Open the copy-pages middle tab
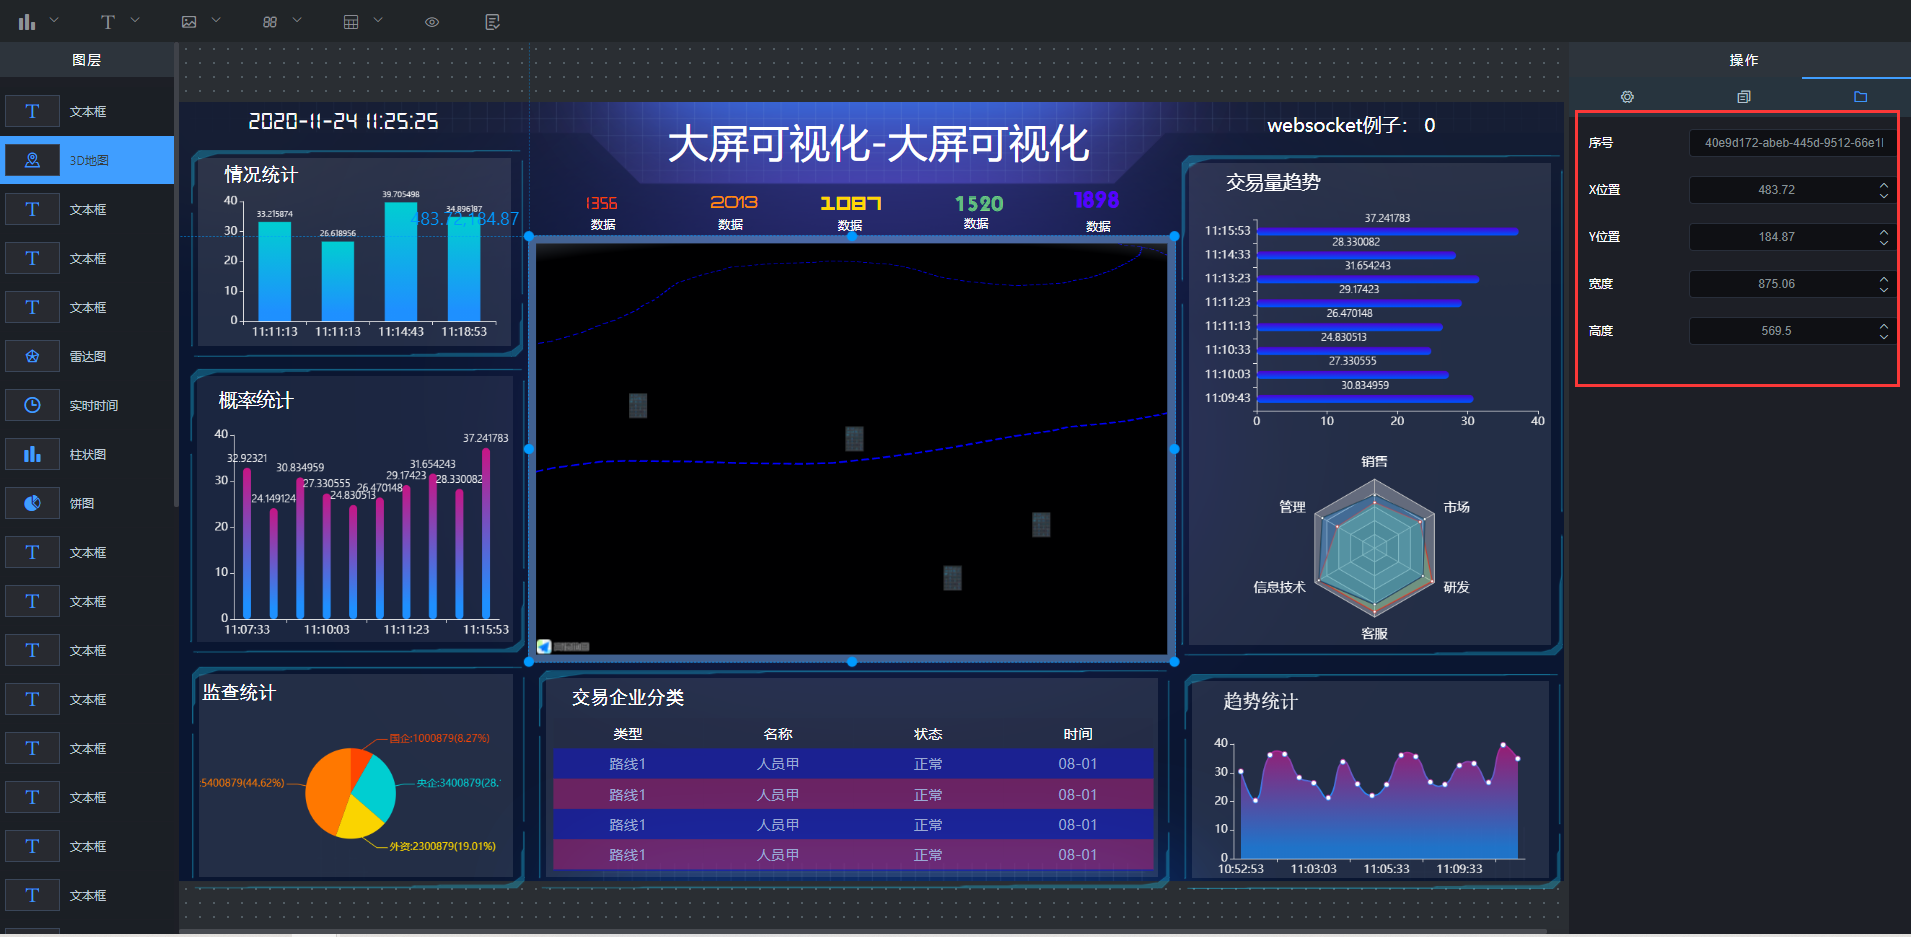 tap(1744, 97)
